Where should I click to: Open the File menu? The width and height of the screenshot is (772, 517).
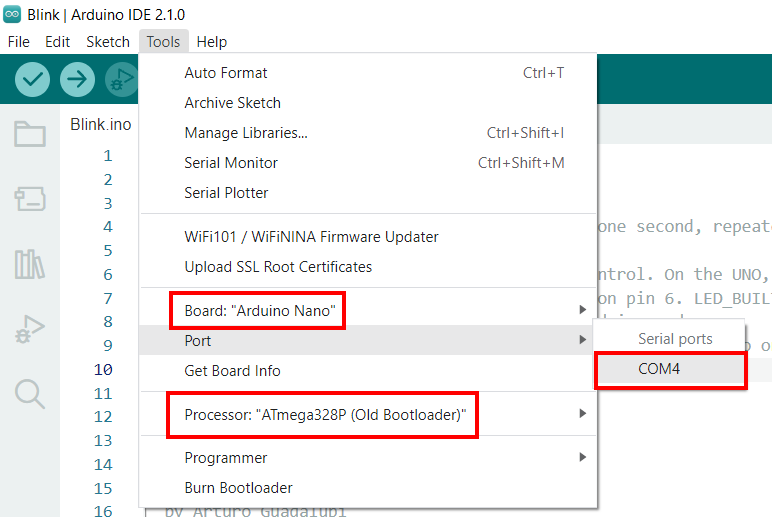[x=19, y=42]
